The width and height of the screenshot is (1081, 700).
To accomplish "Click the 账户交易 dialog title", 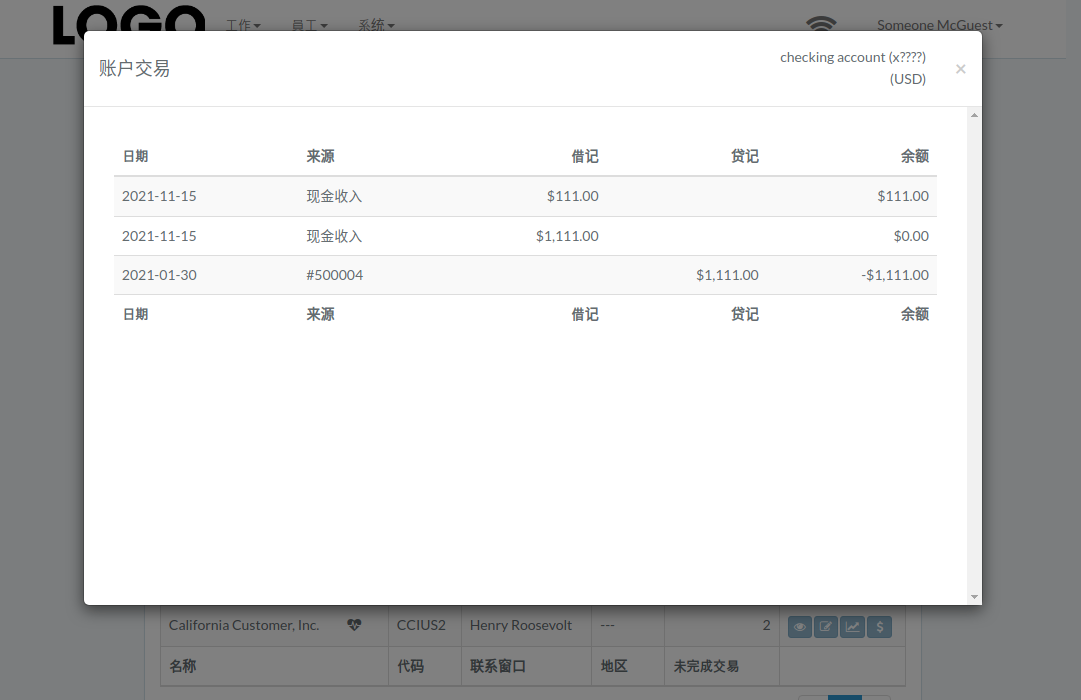I will [x=134, y=68].
